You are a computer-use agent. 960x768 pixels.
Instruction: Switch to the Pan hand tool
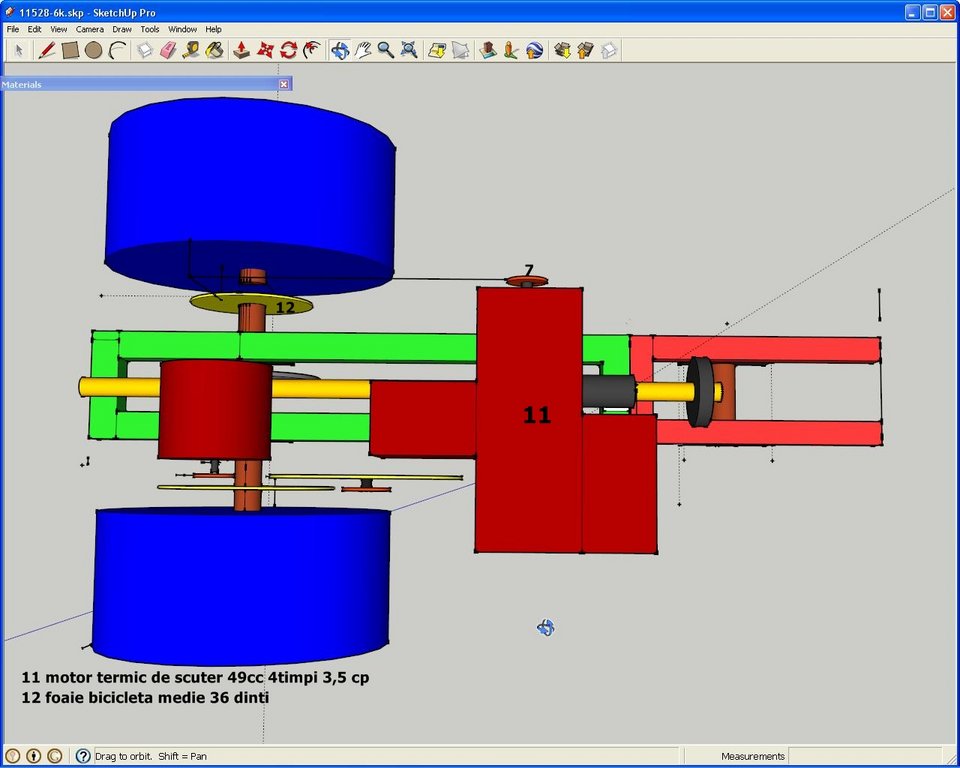point(363,50)
